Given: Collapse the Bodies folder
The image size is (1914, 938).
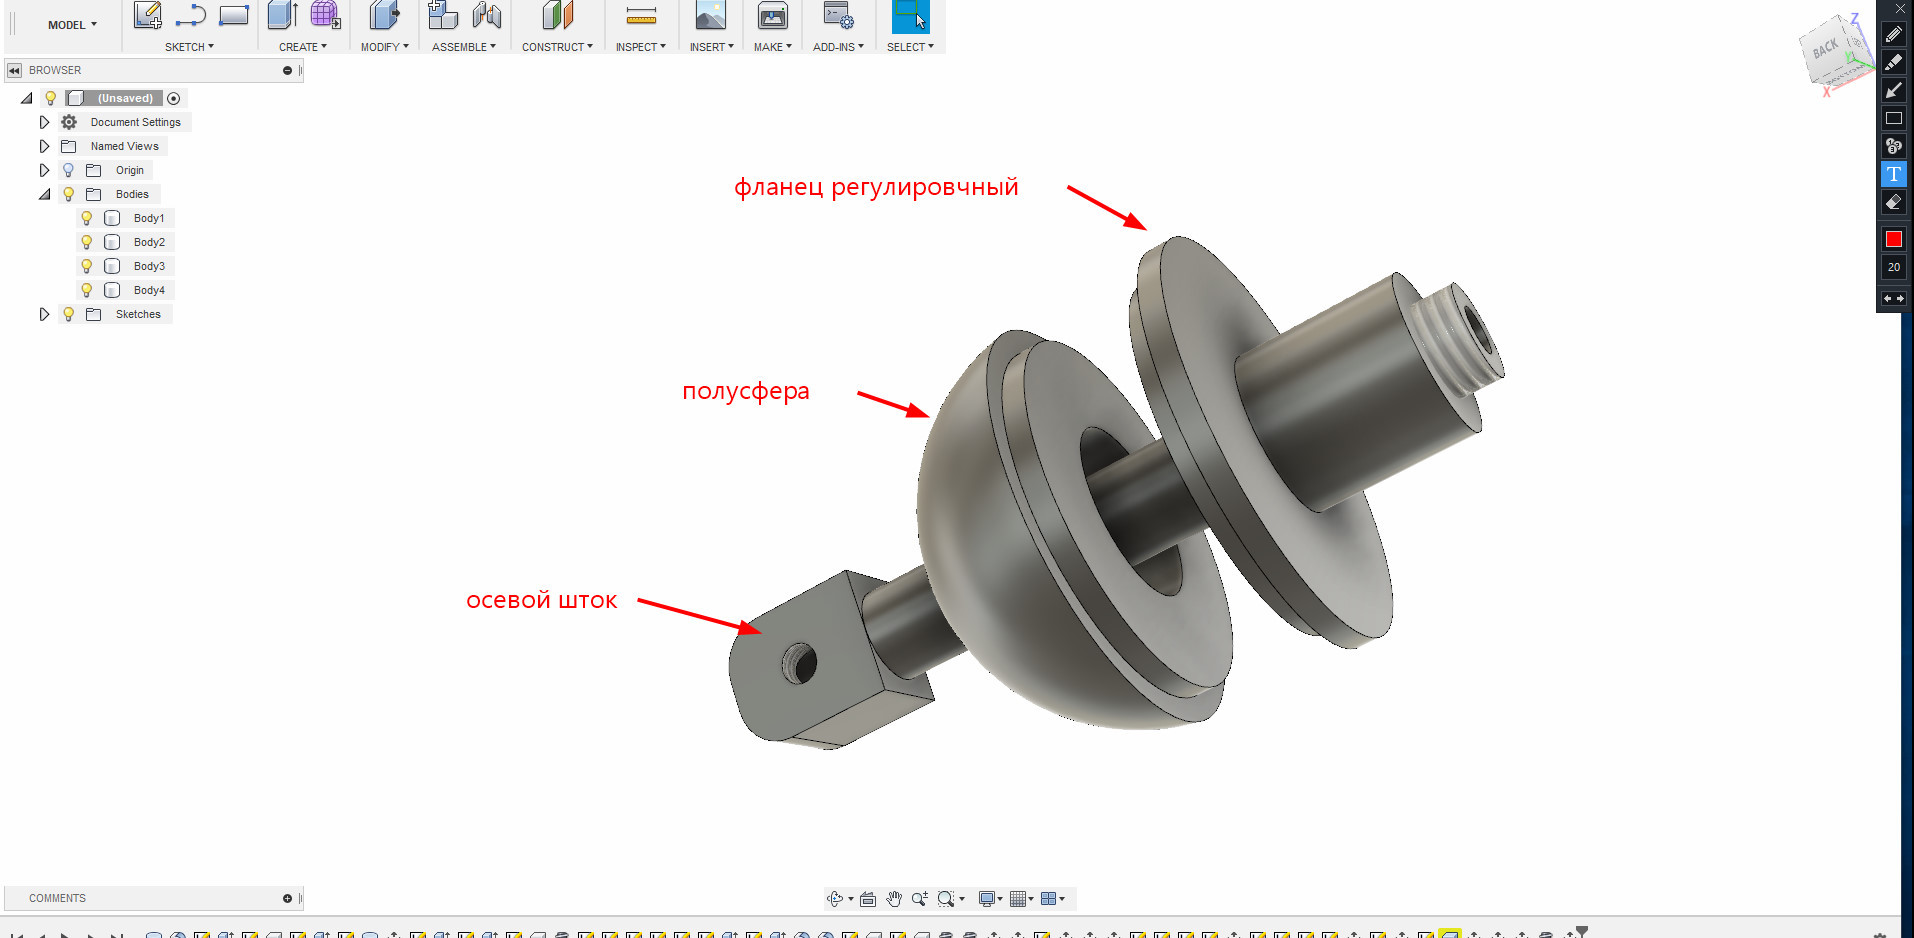Looking at the screenshot, I should [x=44, y=194].
